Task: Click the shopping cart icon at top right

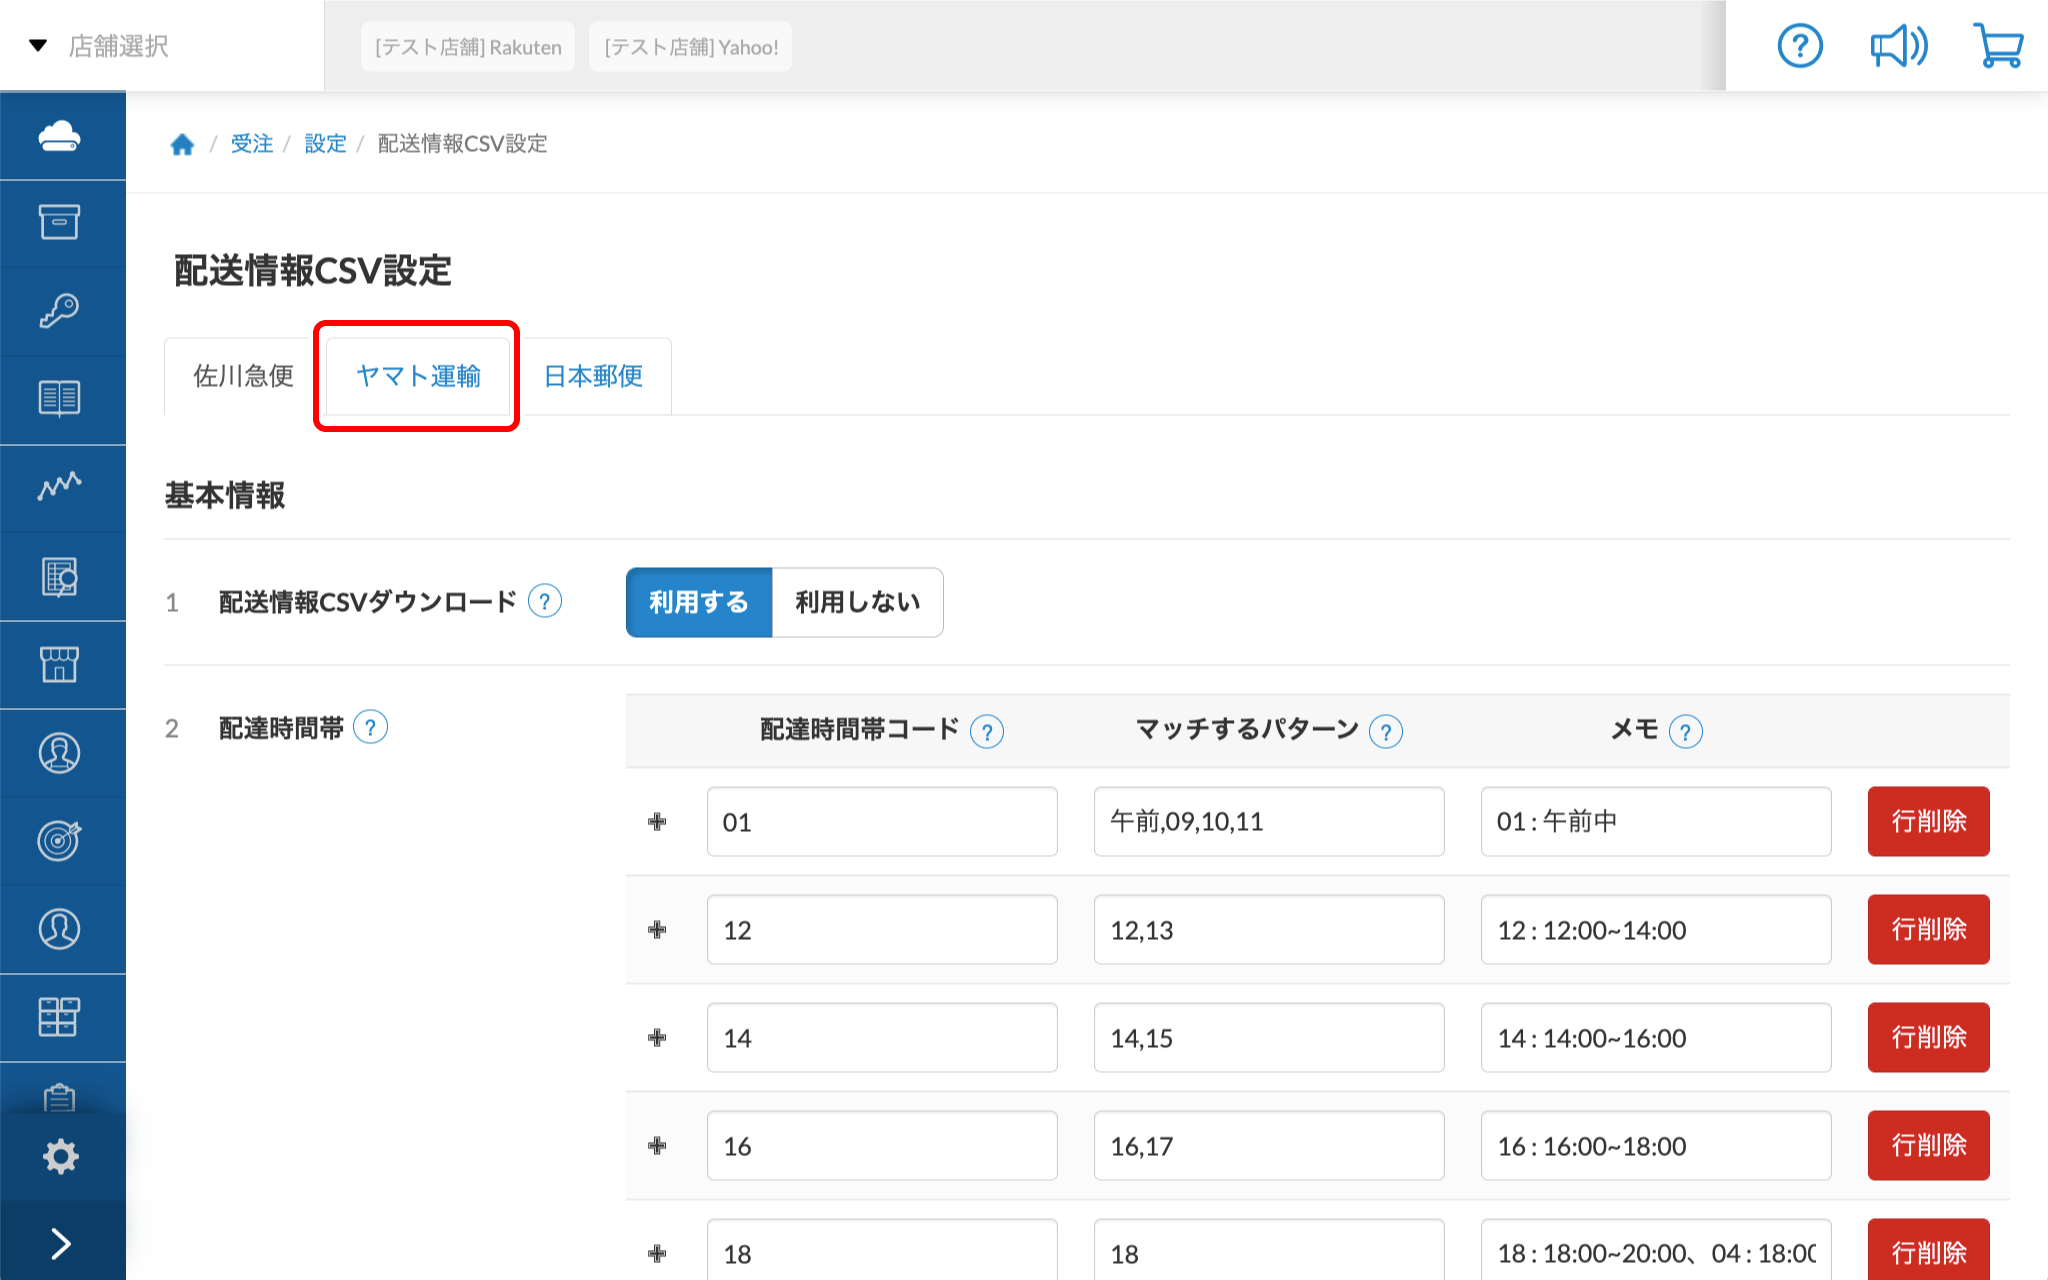Action: point(1997,45)
